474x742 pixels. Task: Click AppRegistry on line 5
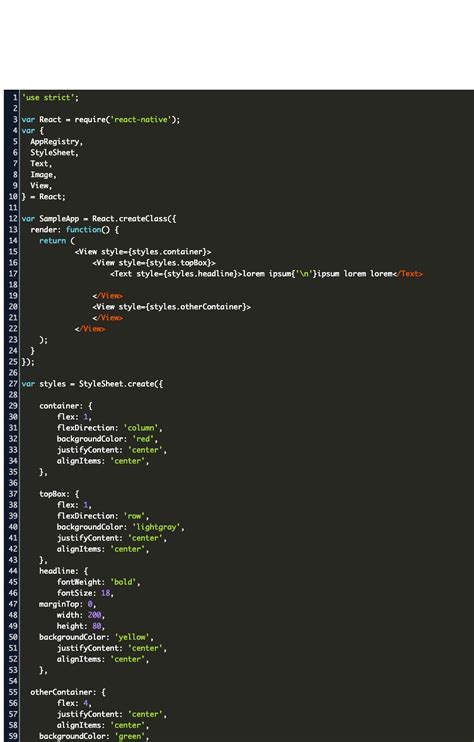[56, 141]
